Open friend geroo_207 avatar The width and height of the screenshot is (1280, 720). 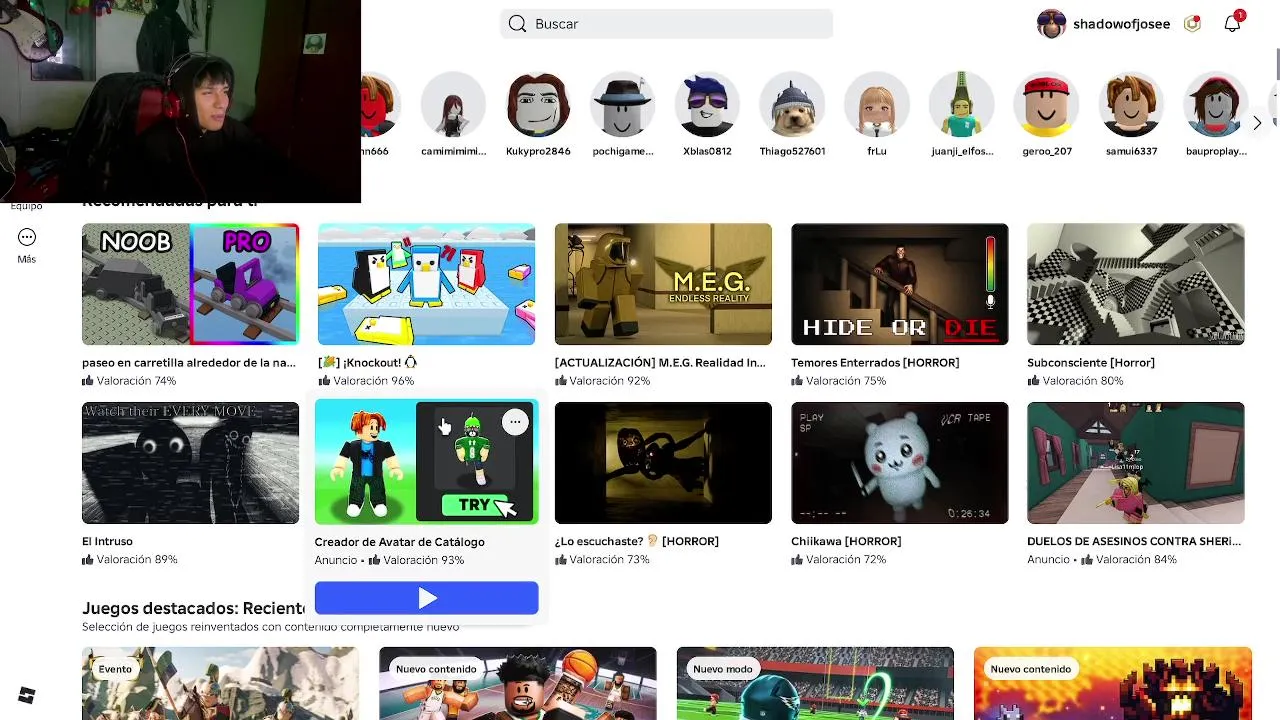1047,104
